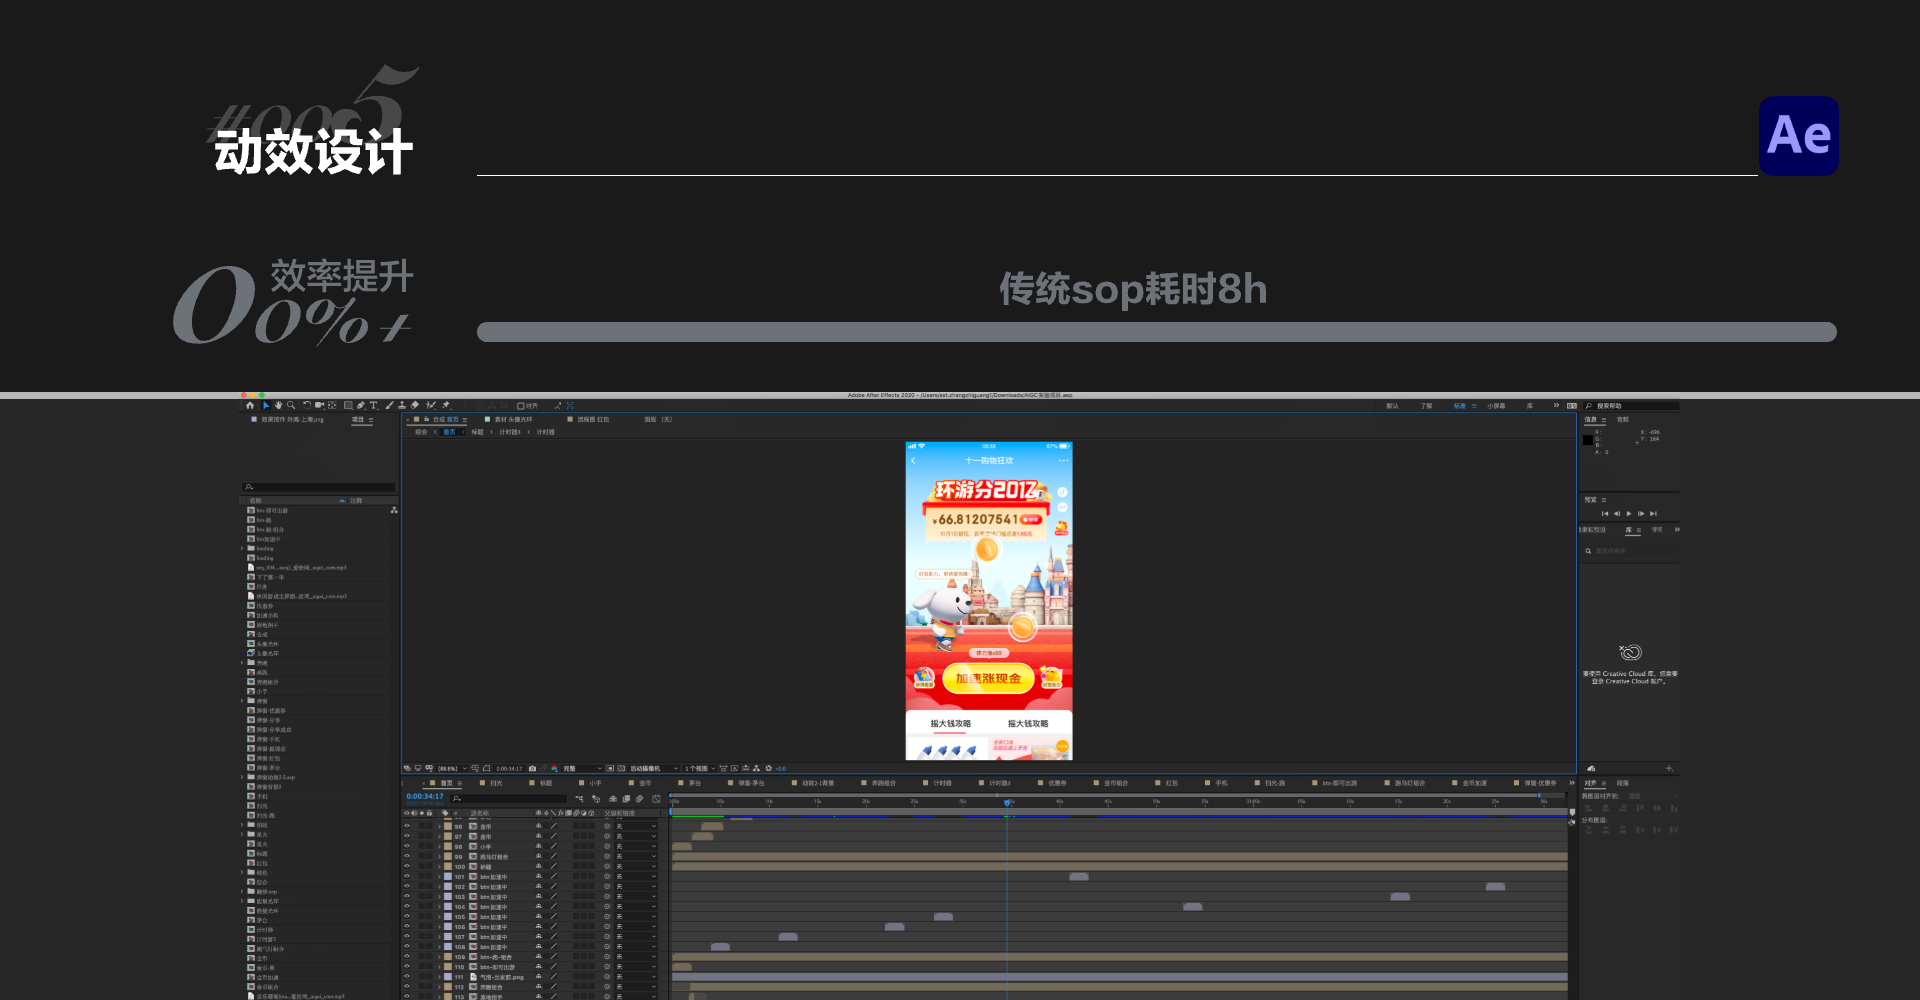Screen dimensions: 1920x1000
Task: Select the Pen tool
Action: pos(361,405)
